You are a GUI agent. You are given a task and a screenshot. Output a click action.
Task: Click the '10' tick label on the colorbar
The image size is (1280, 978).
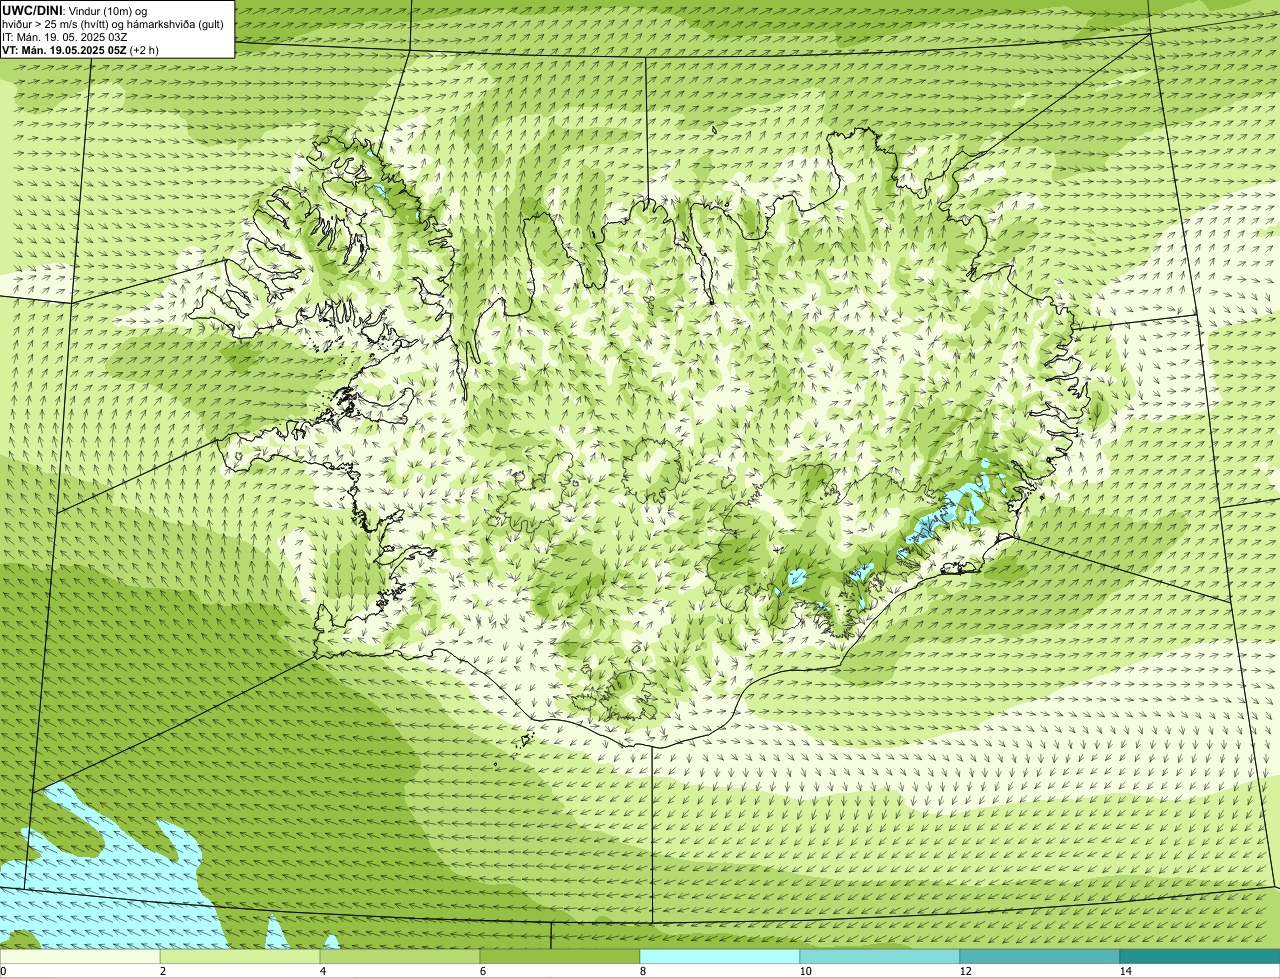pos(805,971)
